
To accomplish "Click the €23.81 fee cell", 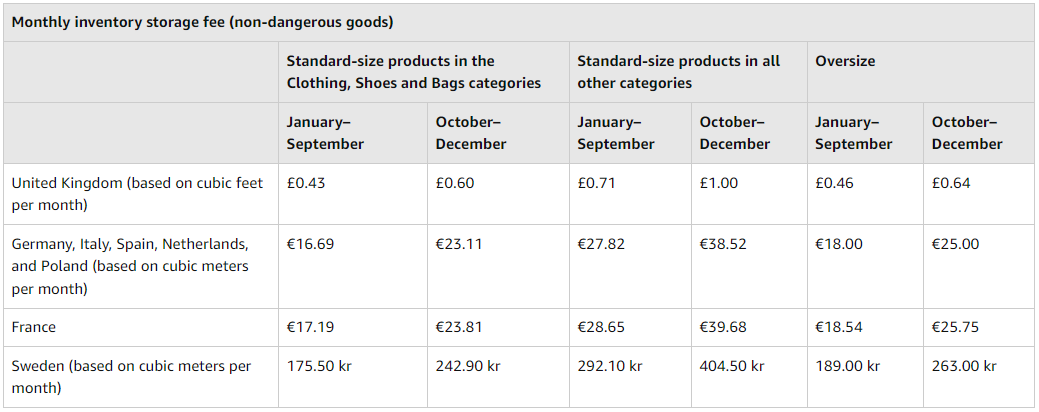I will (x=459, y=327).
